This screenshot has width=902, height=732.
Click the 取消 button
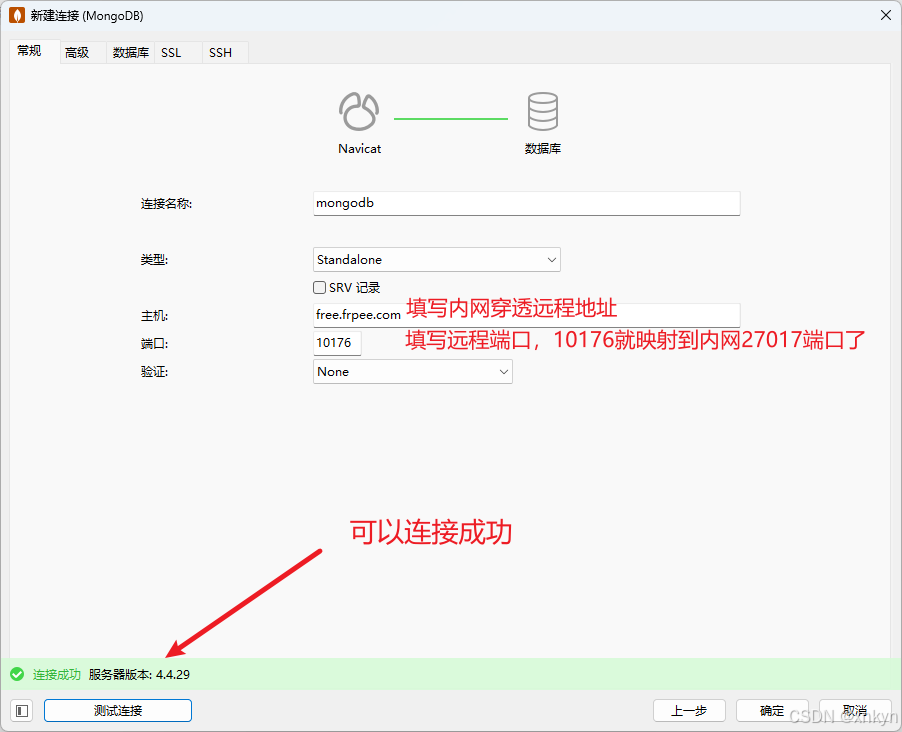(x=855, y=711)
